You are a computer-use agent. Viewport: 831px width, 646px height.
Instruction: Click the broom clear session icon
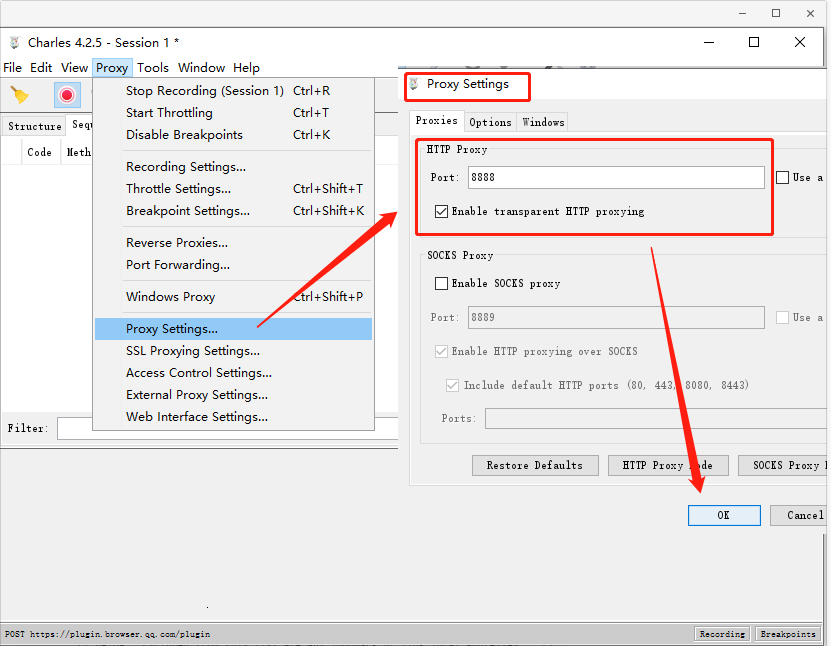20,95
